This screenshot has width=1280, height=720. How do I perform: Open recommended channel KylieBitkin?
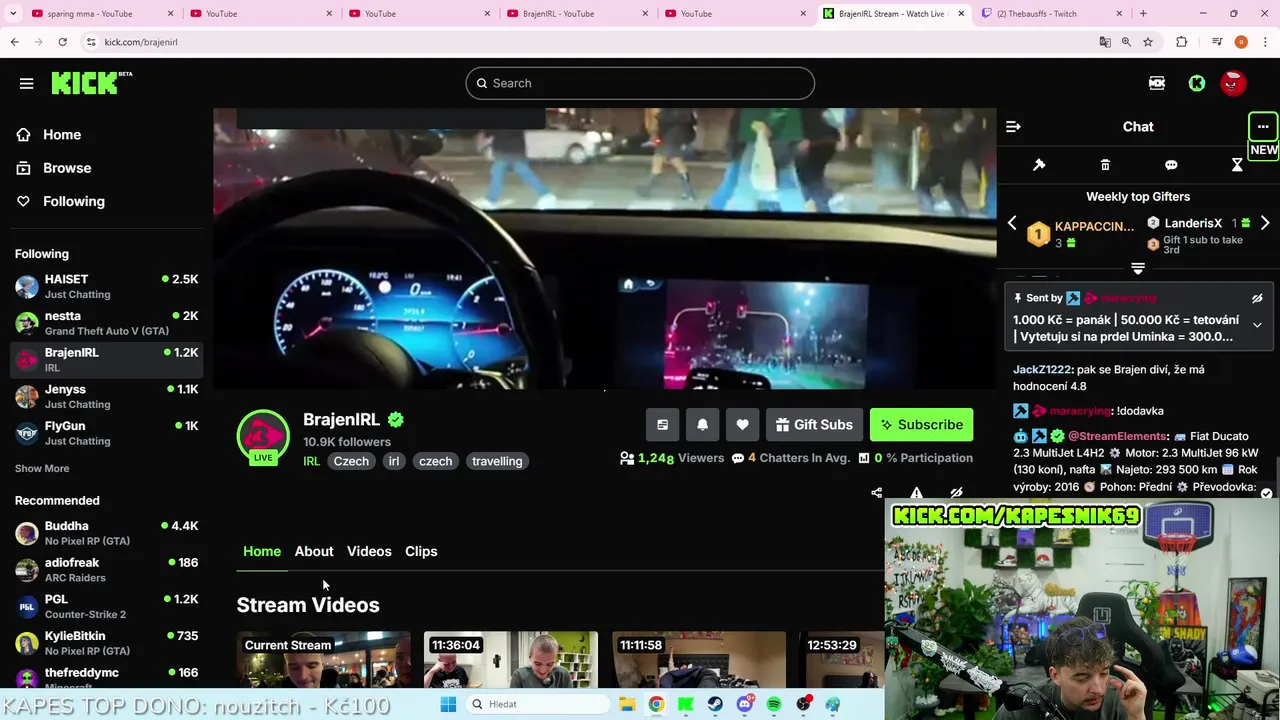(105, 643)
